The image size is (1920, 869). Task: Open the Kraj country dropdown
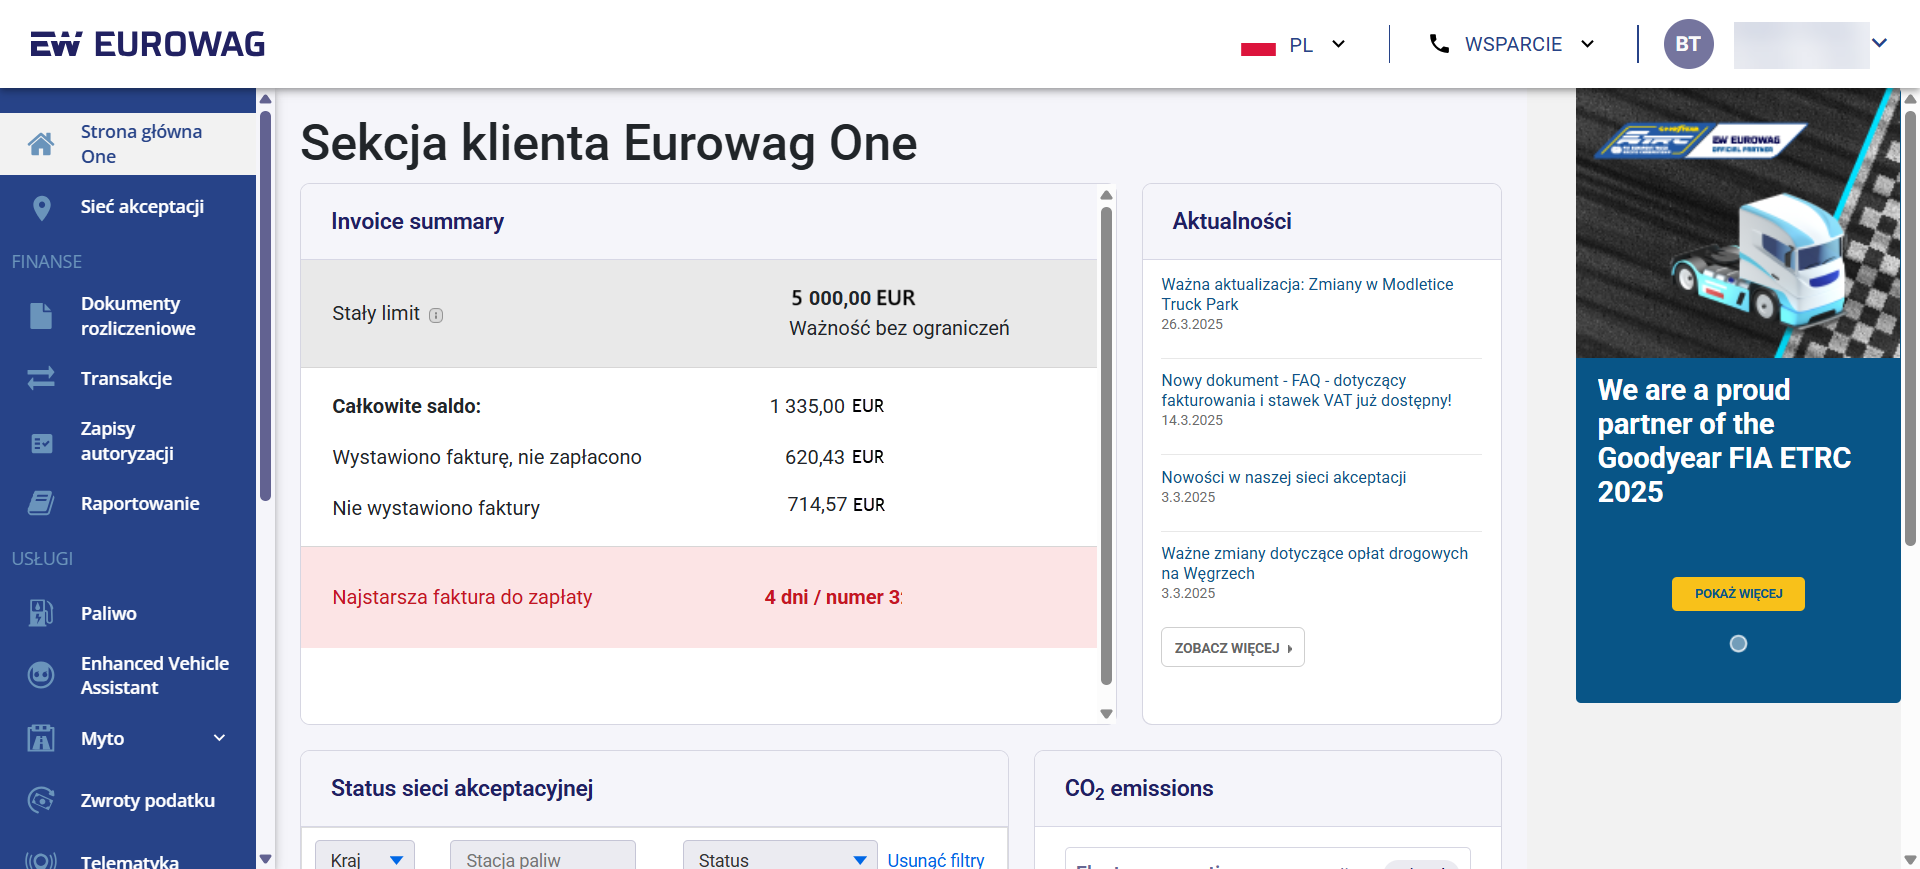[x=365, y=859]
